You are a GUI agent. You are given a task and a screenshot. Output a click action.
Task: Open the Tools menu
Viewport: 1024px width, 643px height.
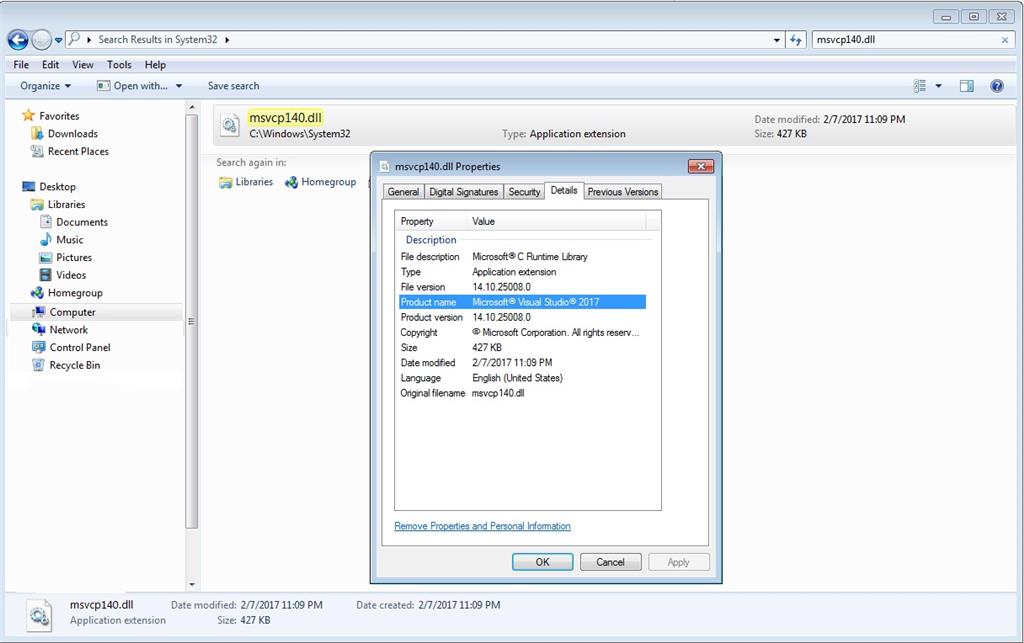(x=119, y=65)
